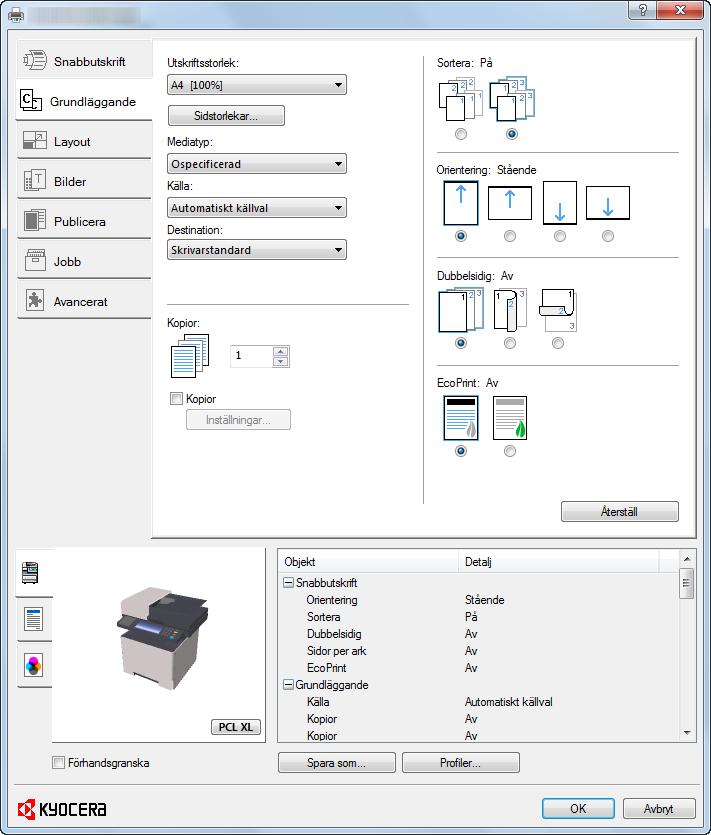Screen dimensions: 711x835
Task: Select the Stående orientation radio button
Action: 461,236
